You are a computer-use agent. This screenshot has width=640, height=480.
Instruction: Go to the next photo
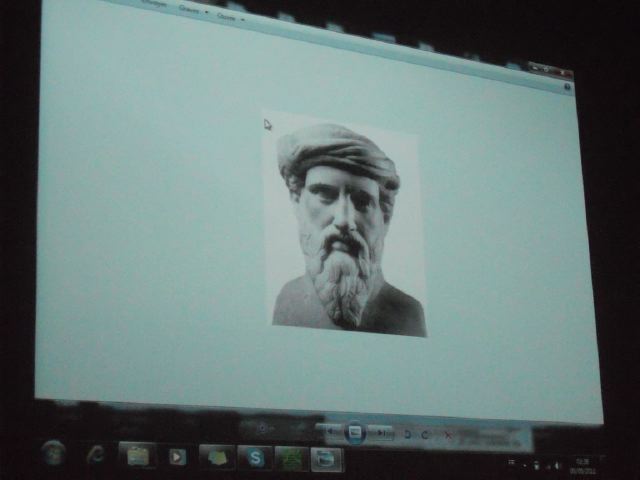[x=380, y=433]
